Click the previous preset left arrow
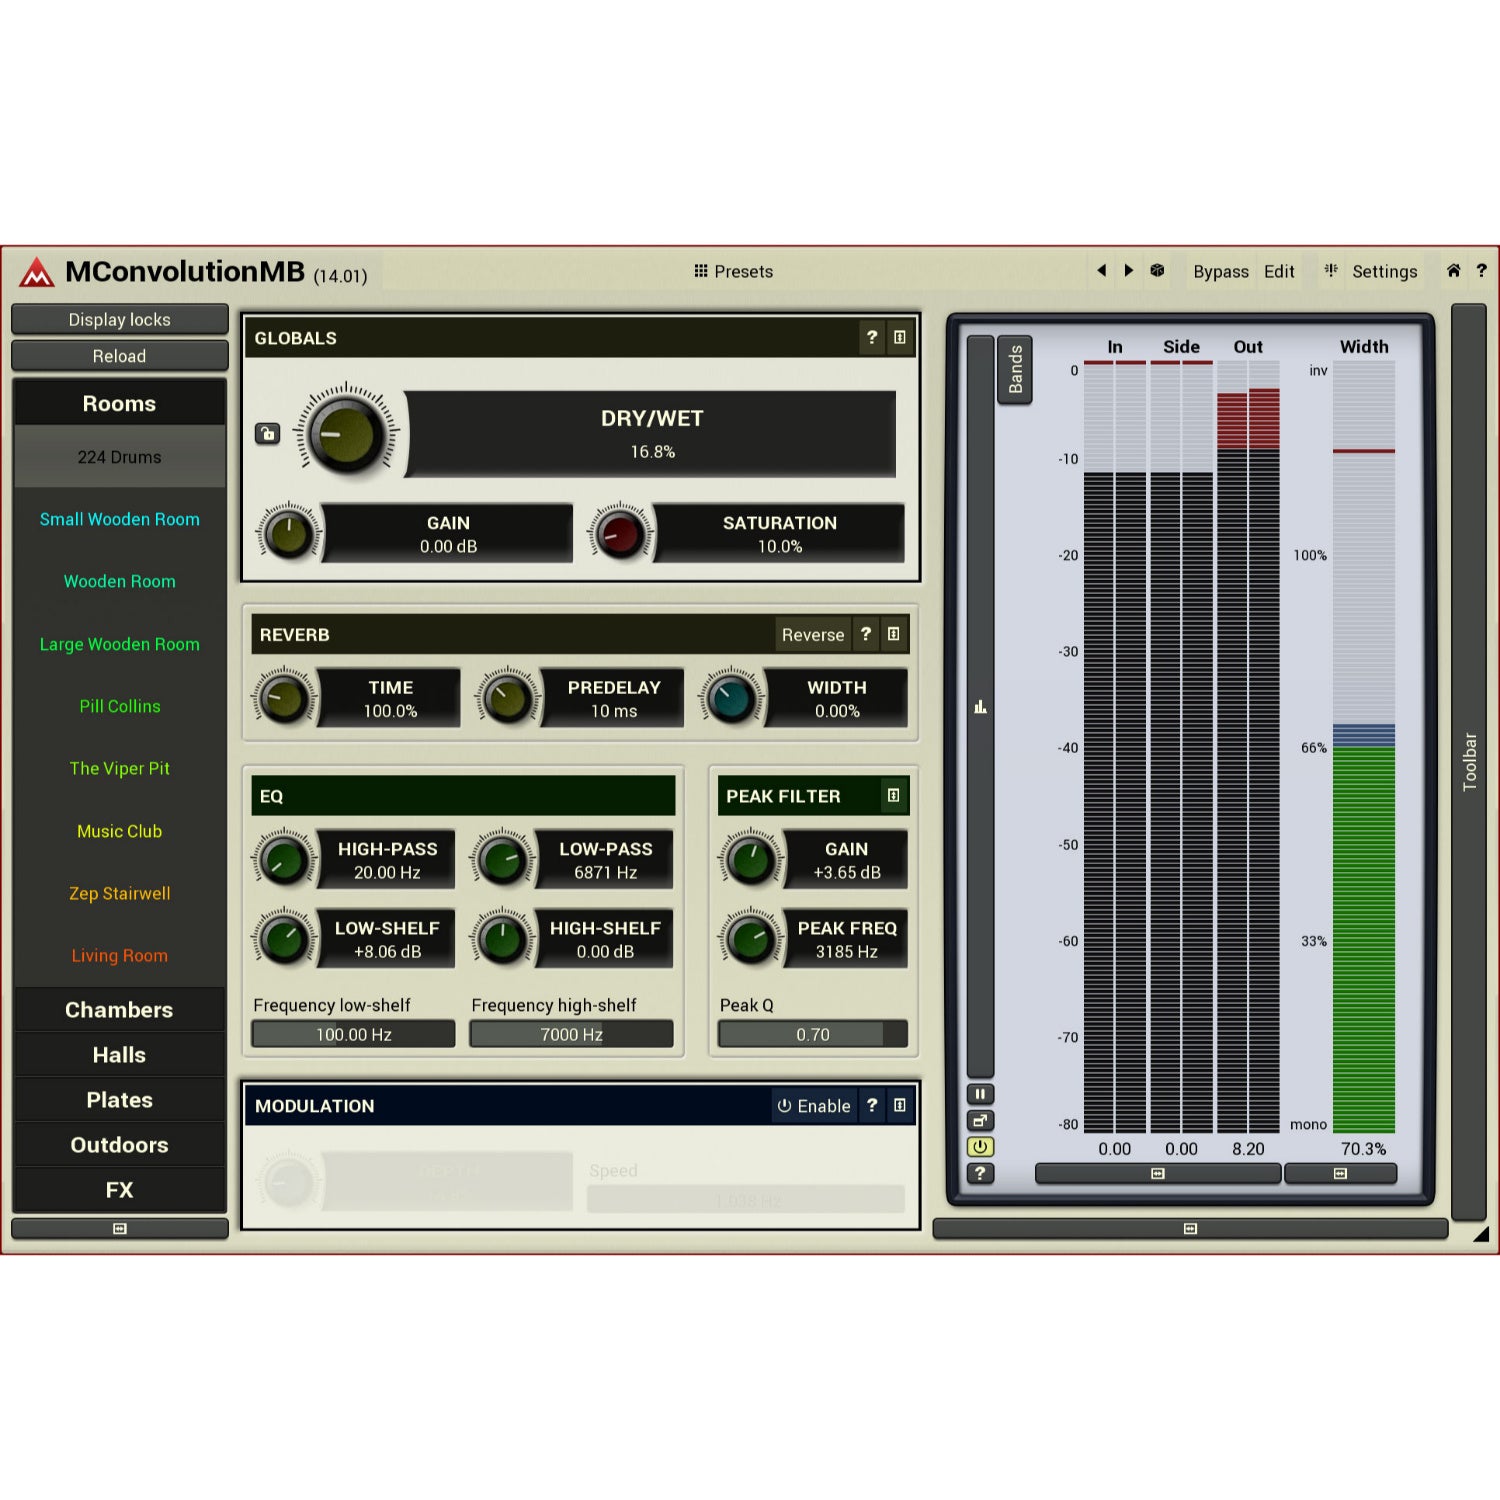 pos(1102,270)
